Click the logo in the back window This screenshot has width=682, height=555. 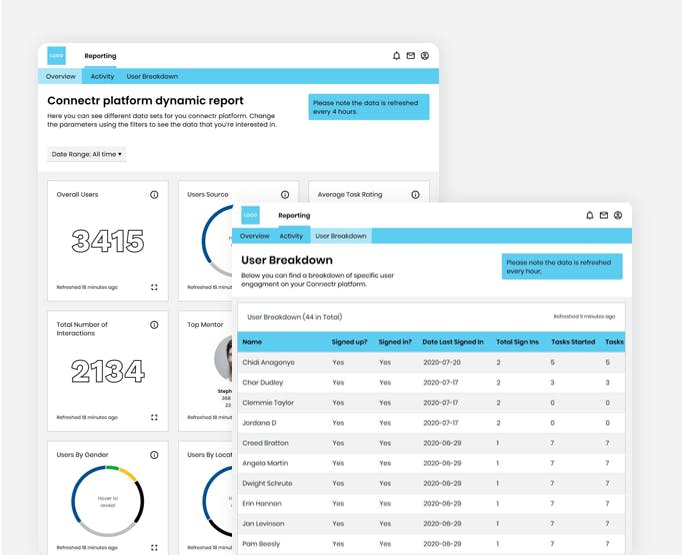pyautogui.click(x=57, y=56)
